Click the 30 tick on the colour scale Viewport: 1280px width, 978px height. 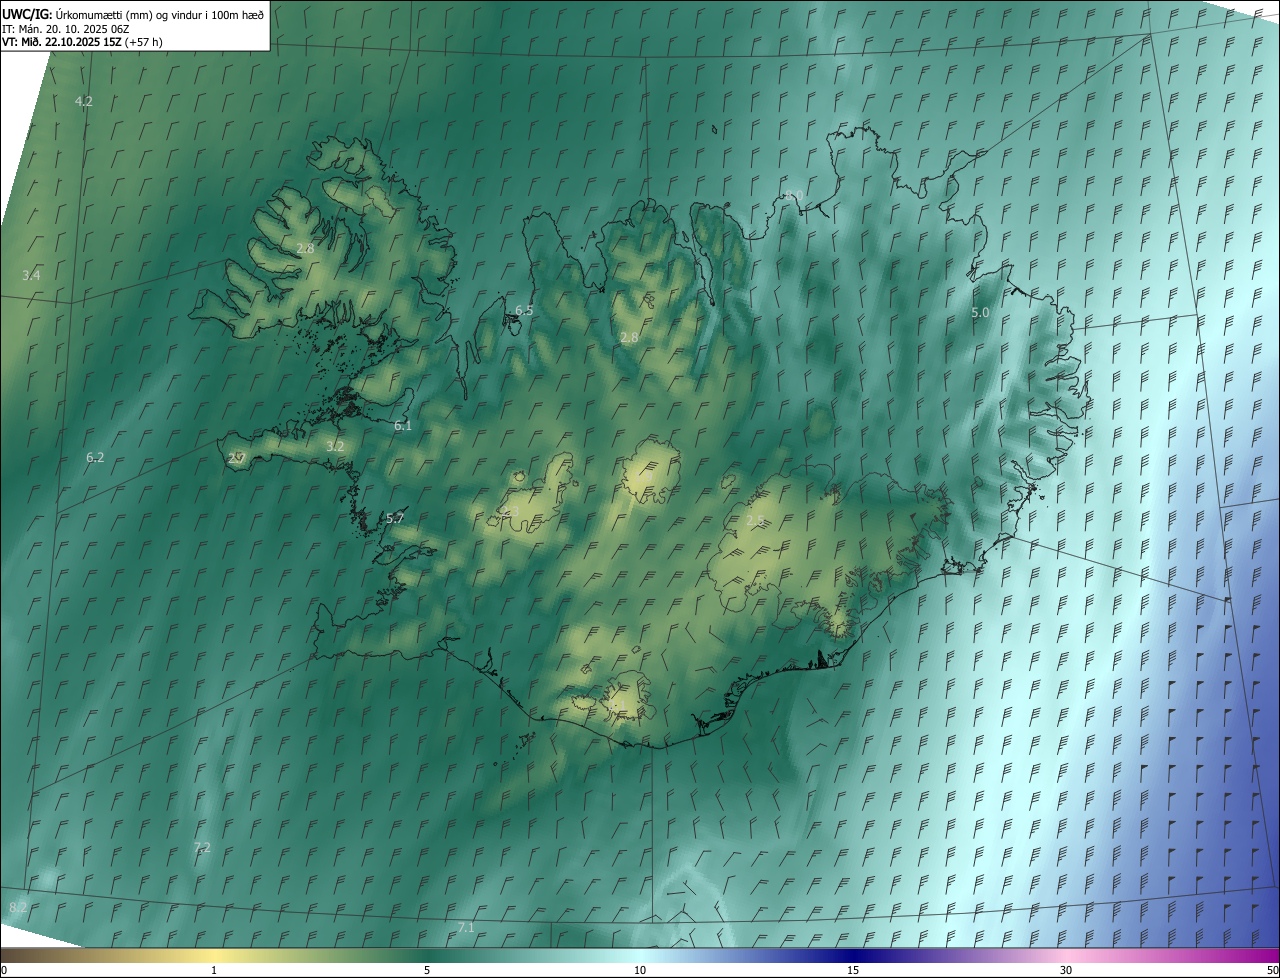(x=1066, y=970)
